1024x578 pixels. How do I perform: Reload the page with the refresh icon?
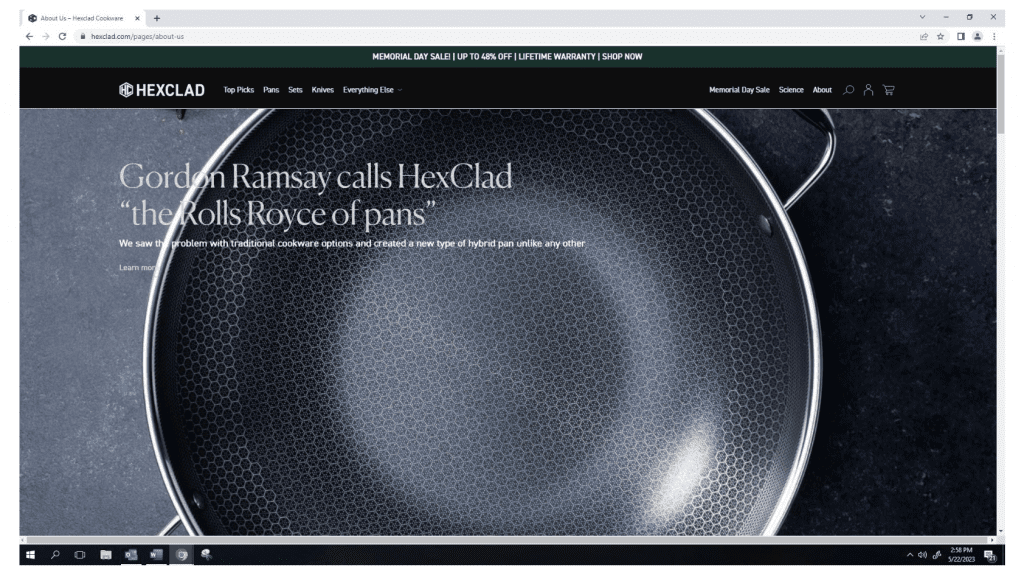63,37
